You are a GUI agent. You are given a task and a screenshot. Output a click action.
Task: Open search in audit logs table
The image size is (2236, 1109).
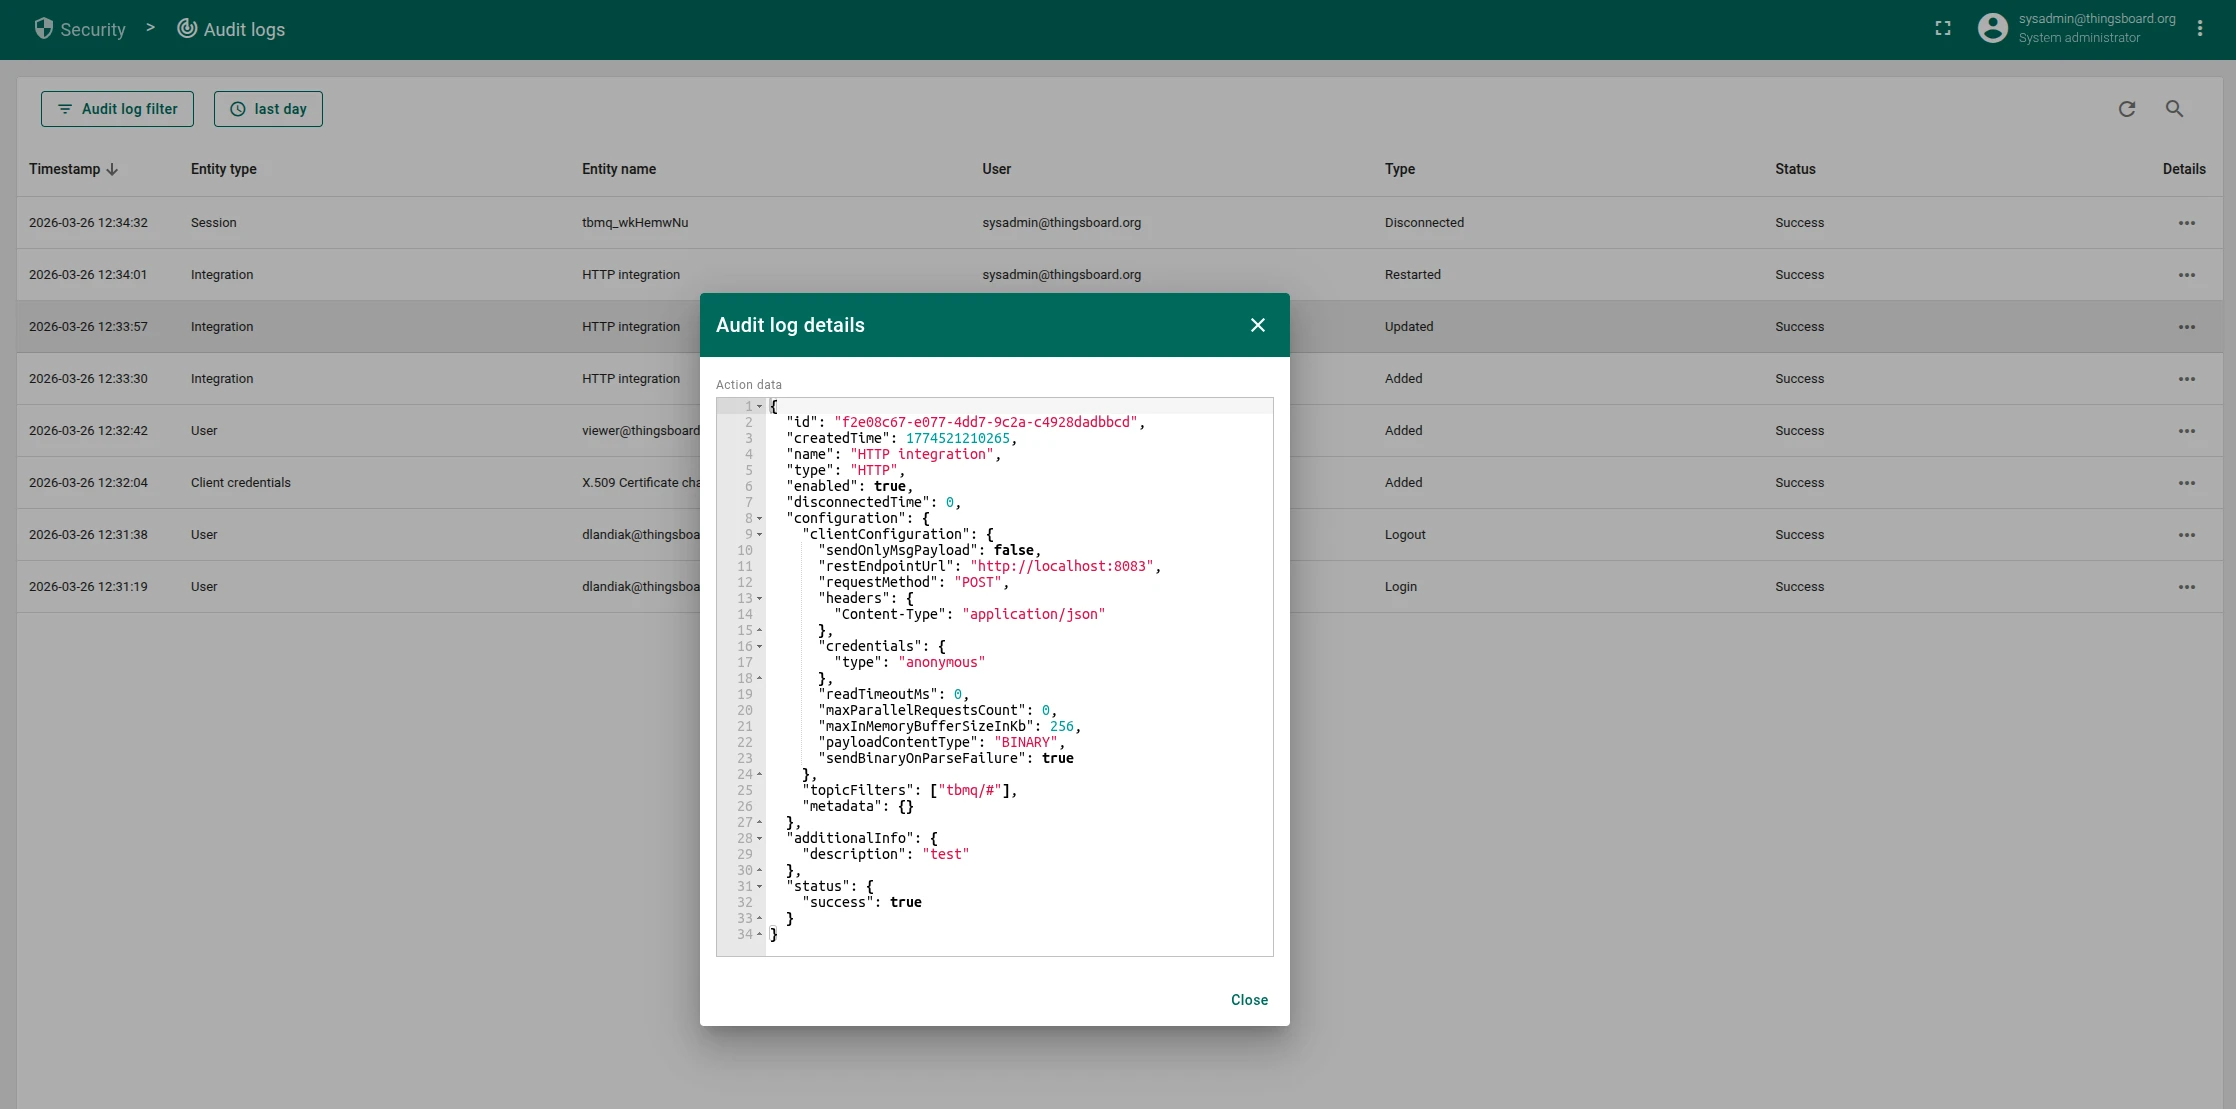click(2175, 109)
